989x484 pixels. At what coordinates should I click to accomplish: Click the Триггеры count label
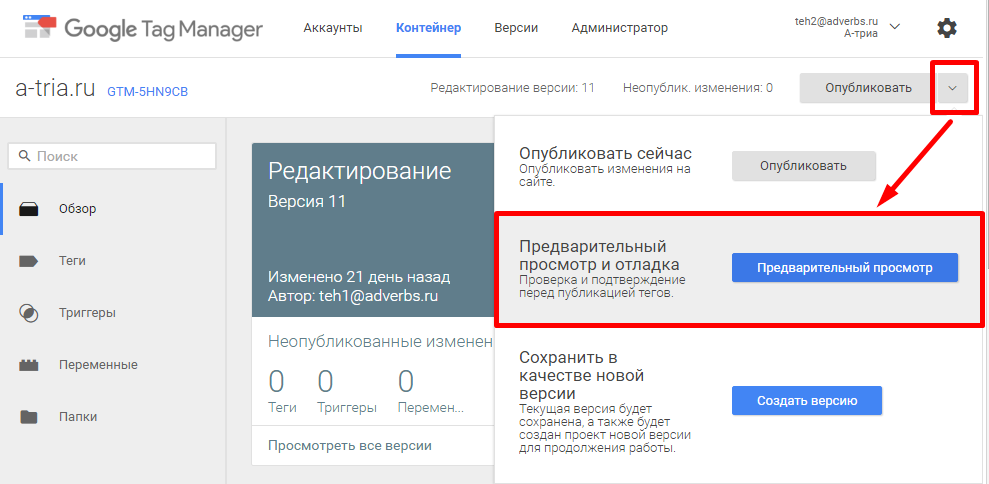coord(347,408)
